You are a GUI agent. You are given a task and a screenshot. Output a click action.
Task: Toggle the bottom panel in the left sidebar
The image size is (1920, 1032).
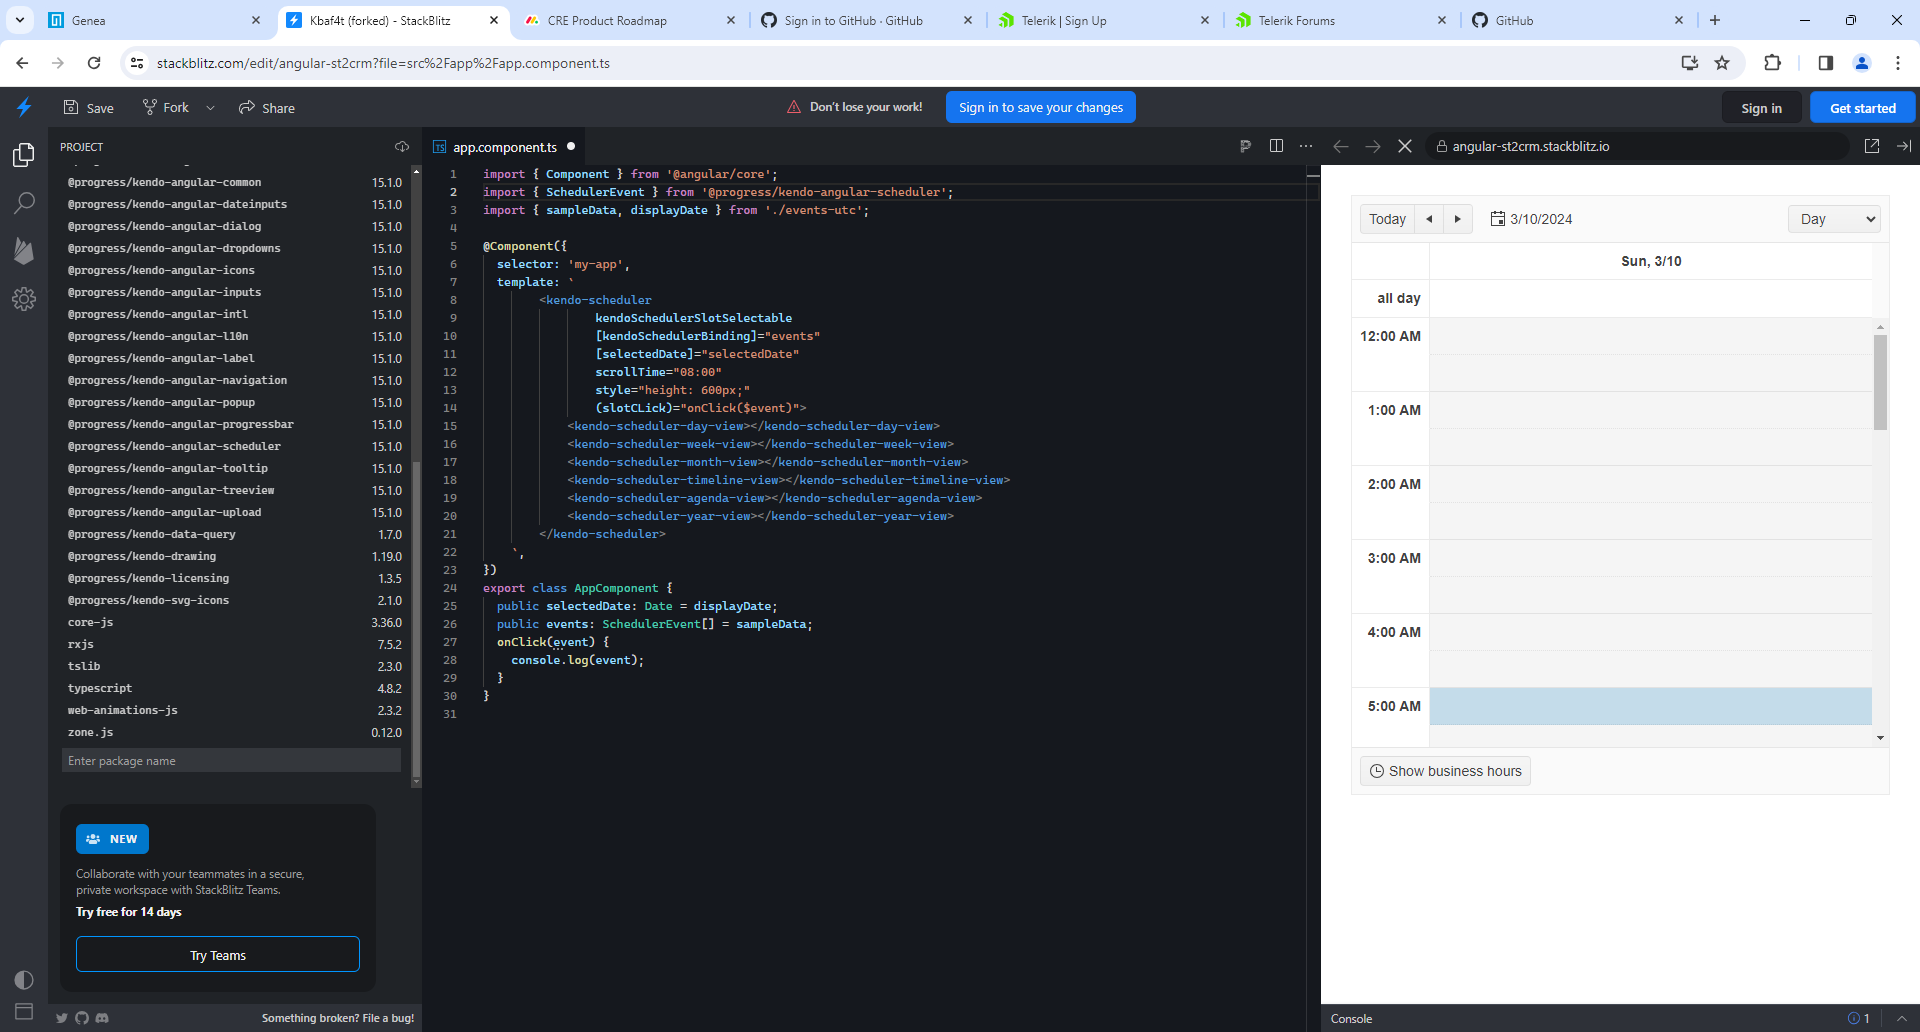coord(24,1011)
